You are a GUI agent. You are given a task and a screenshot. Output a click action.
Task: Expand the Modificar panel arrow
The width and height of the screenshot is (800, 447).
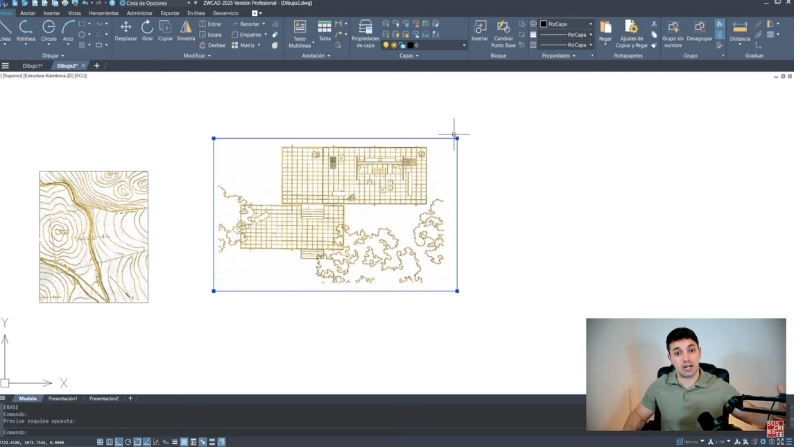click(x=209, y=56)
